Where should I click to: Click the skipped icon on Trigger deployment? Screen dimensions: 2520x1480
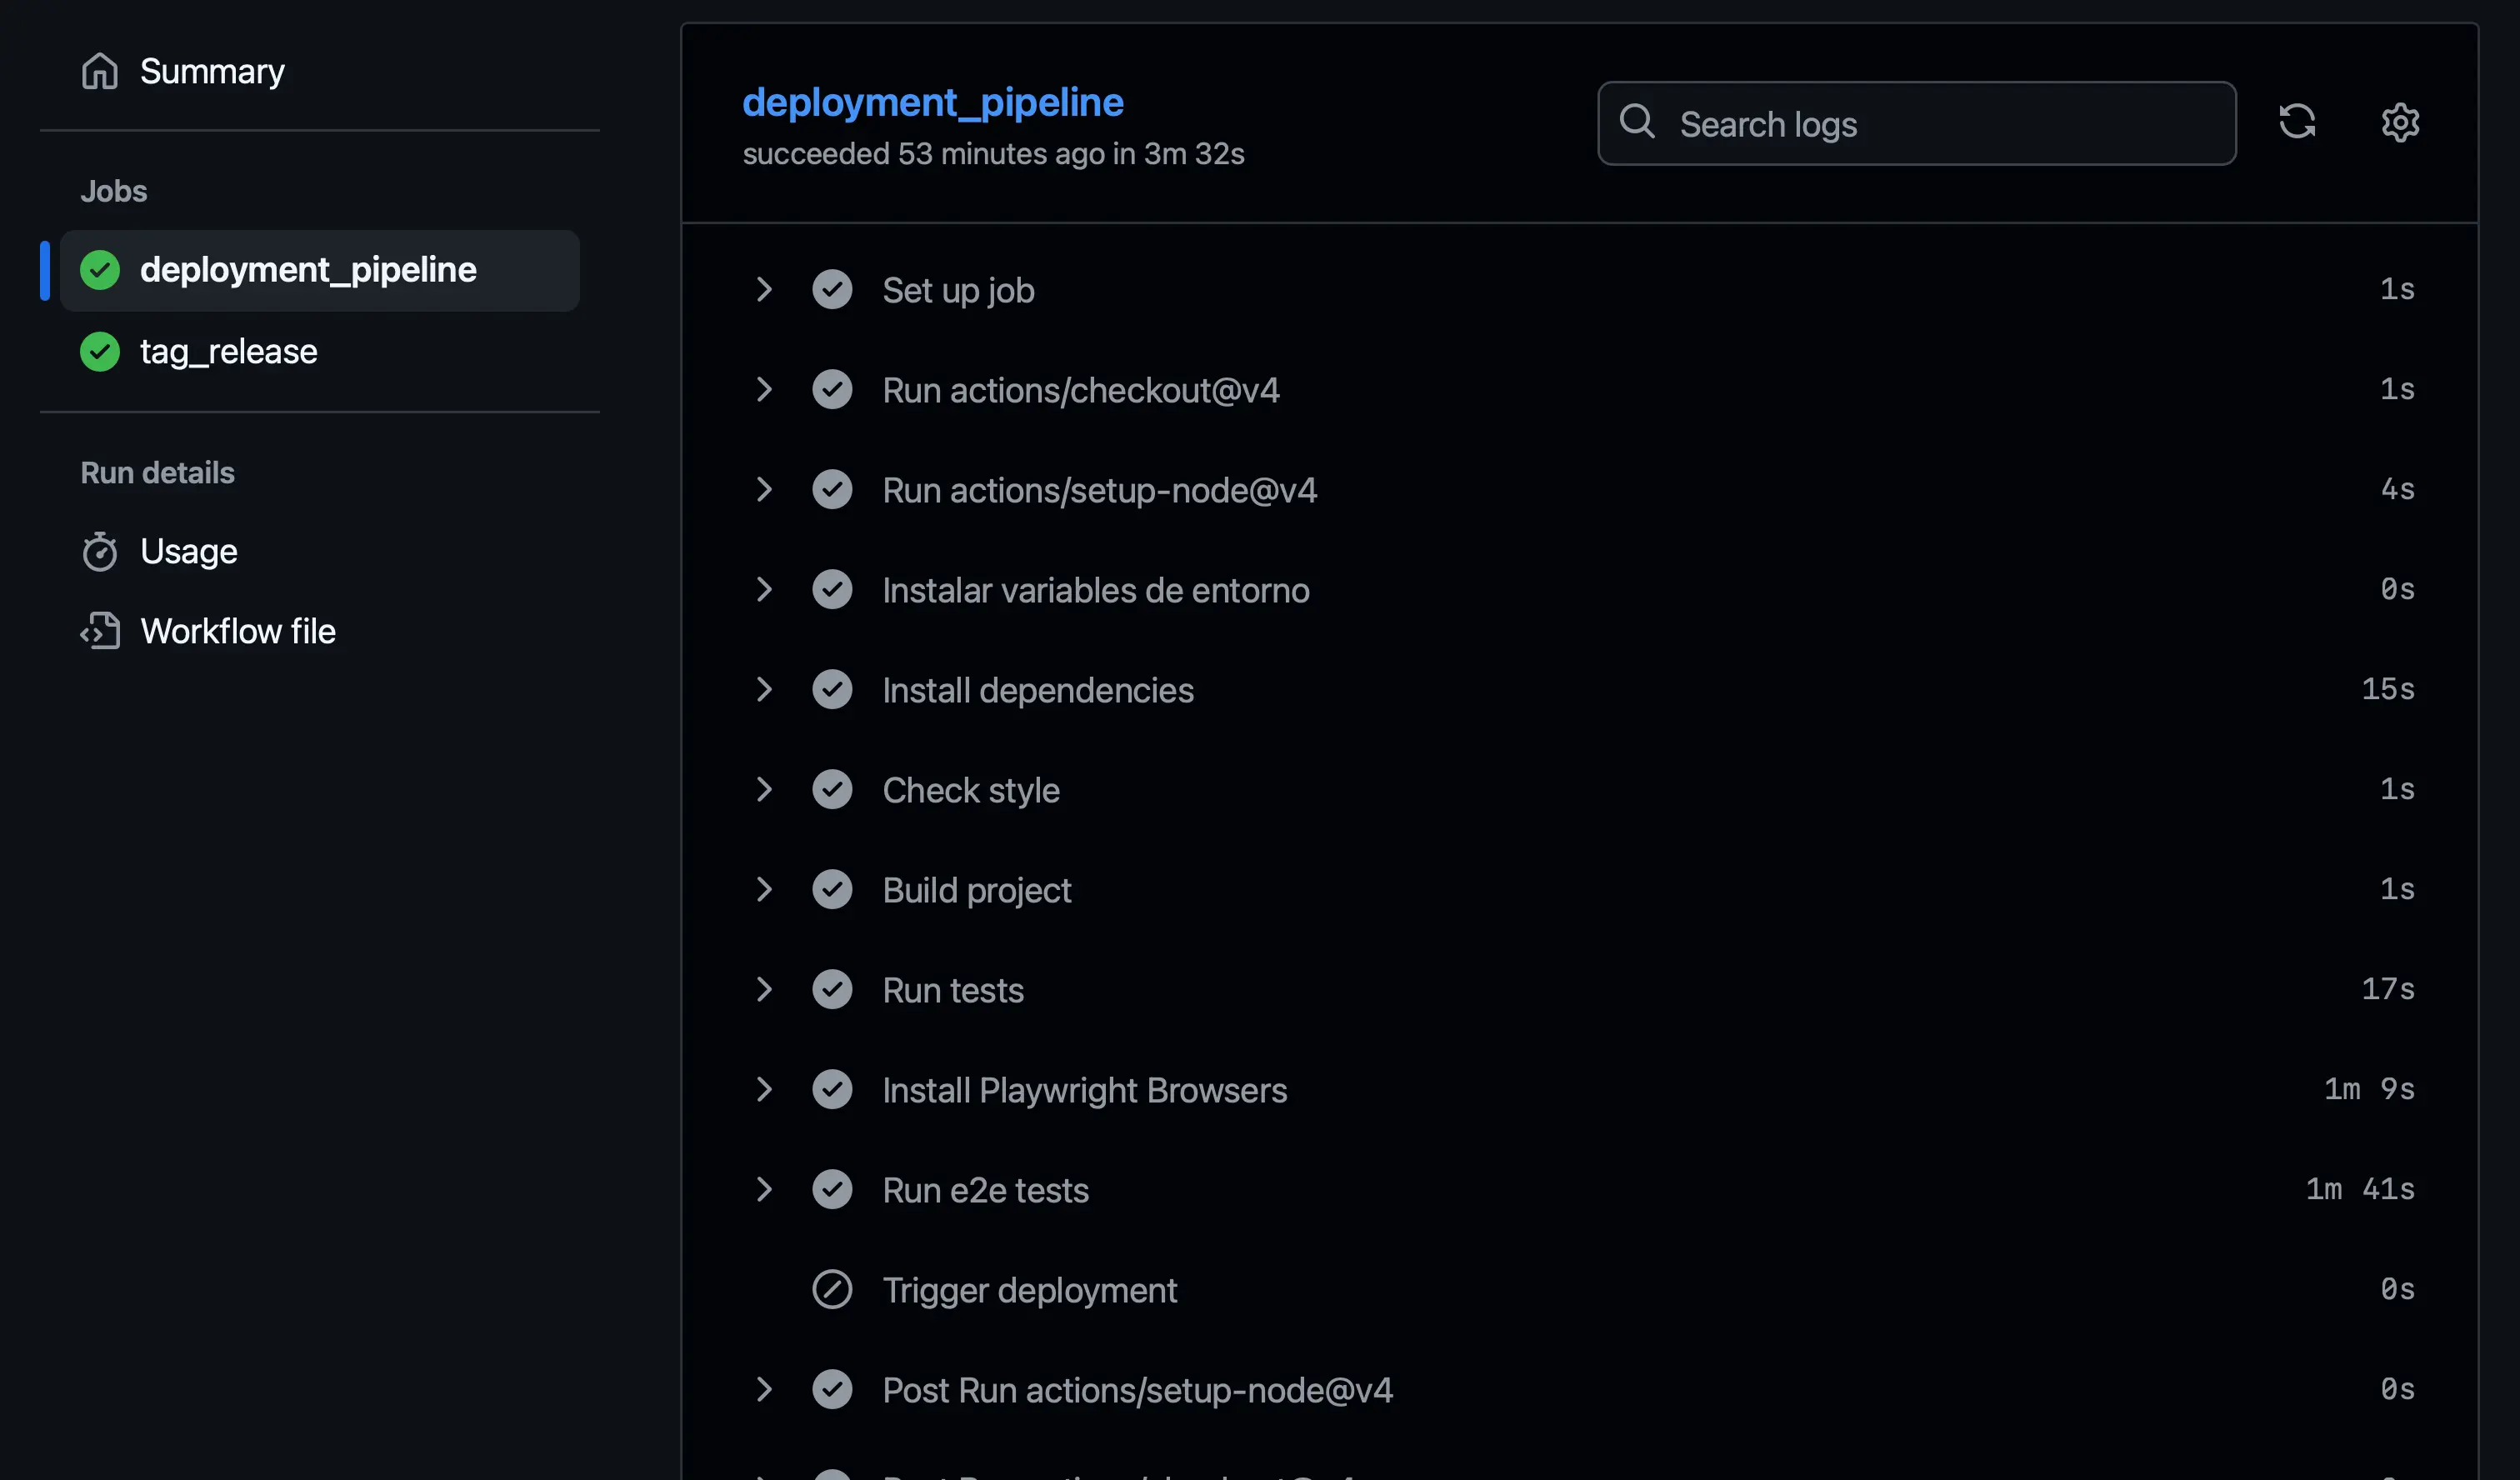(x=832, y=1290)
